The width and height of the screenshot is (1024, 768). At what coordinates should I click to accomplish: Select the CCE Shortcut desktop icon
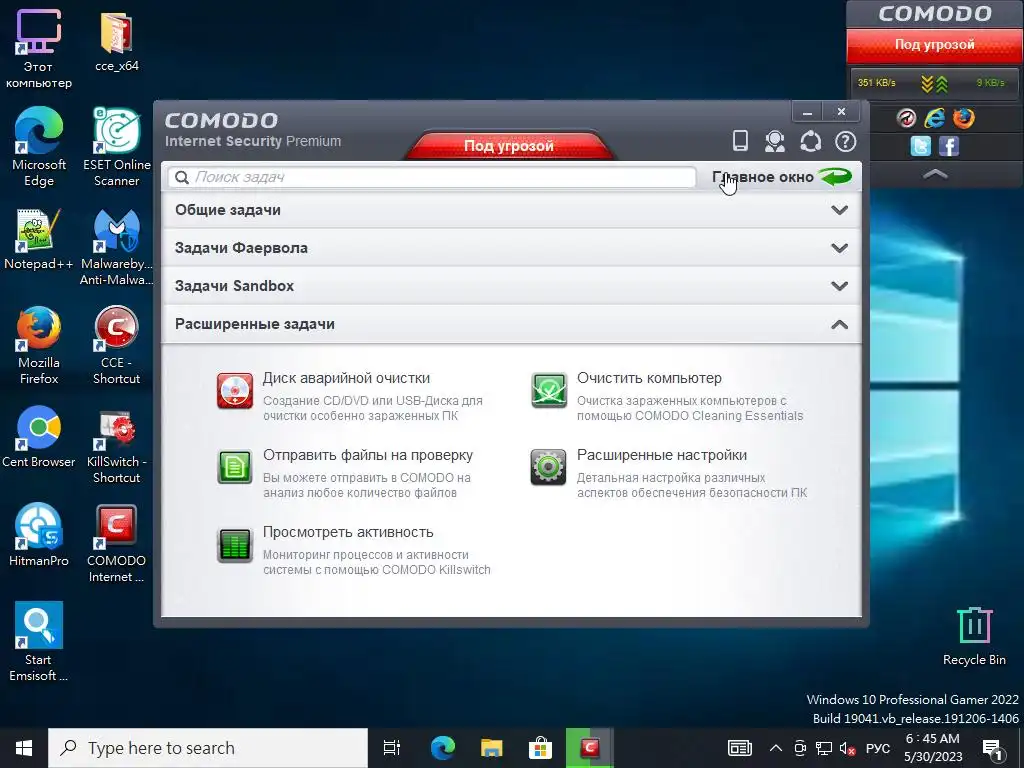[116, 345]
